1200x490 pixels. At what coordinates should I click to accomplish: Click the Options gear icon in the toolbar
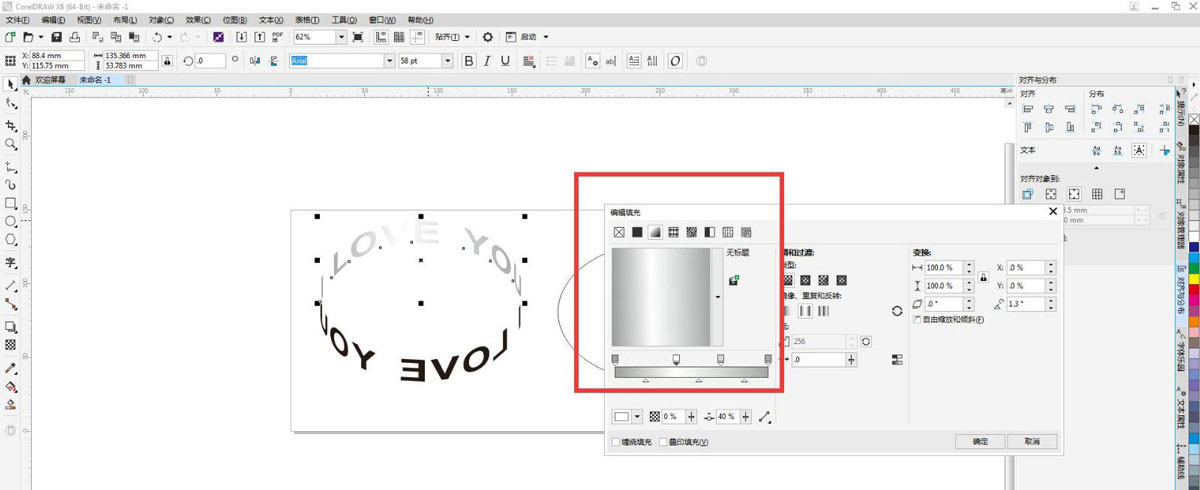(x=488, y=37)
